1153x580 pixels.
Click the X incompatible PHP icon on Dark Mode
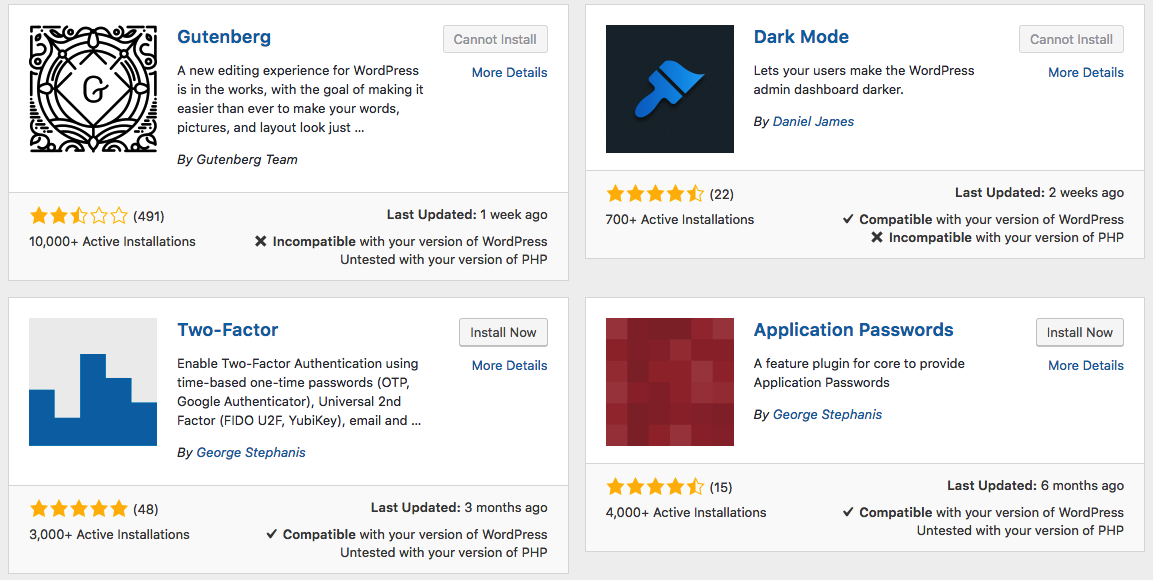(877, 237)
